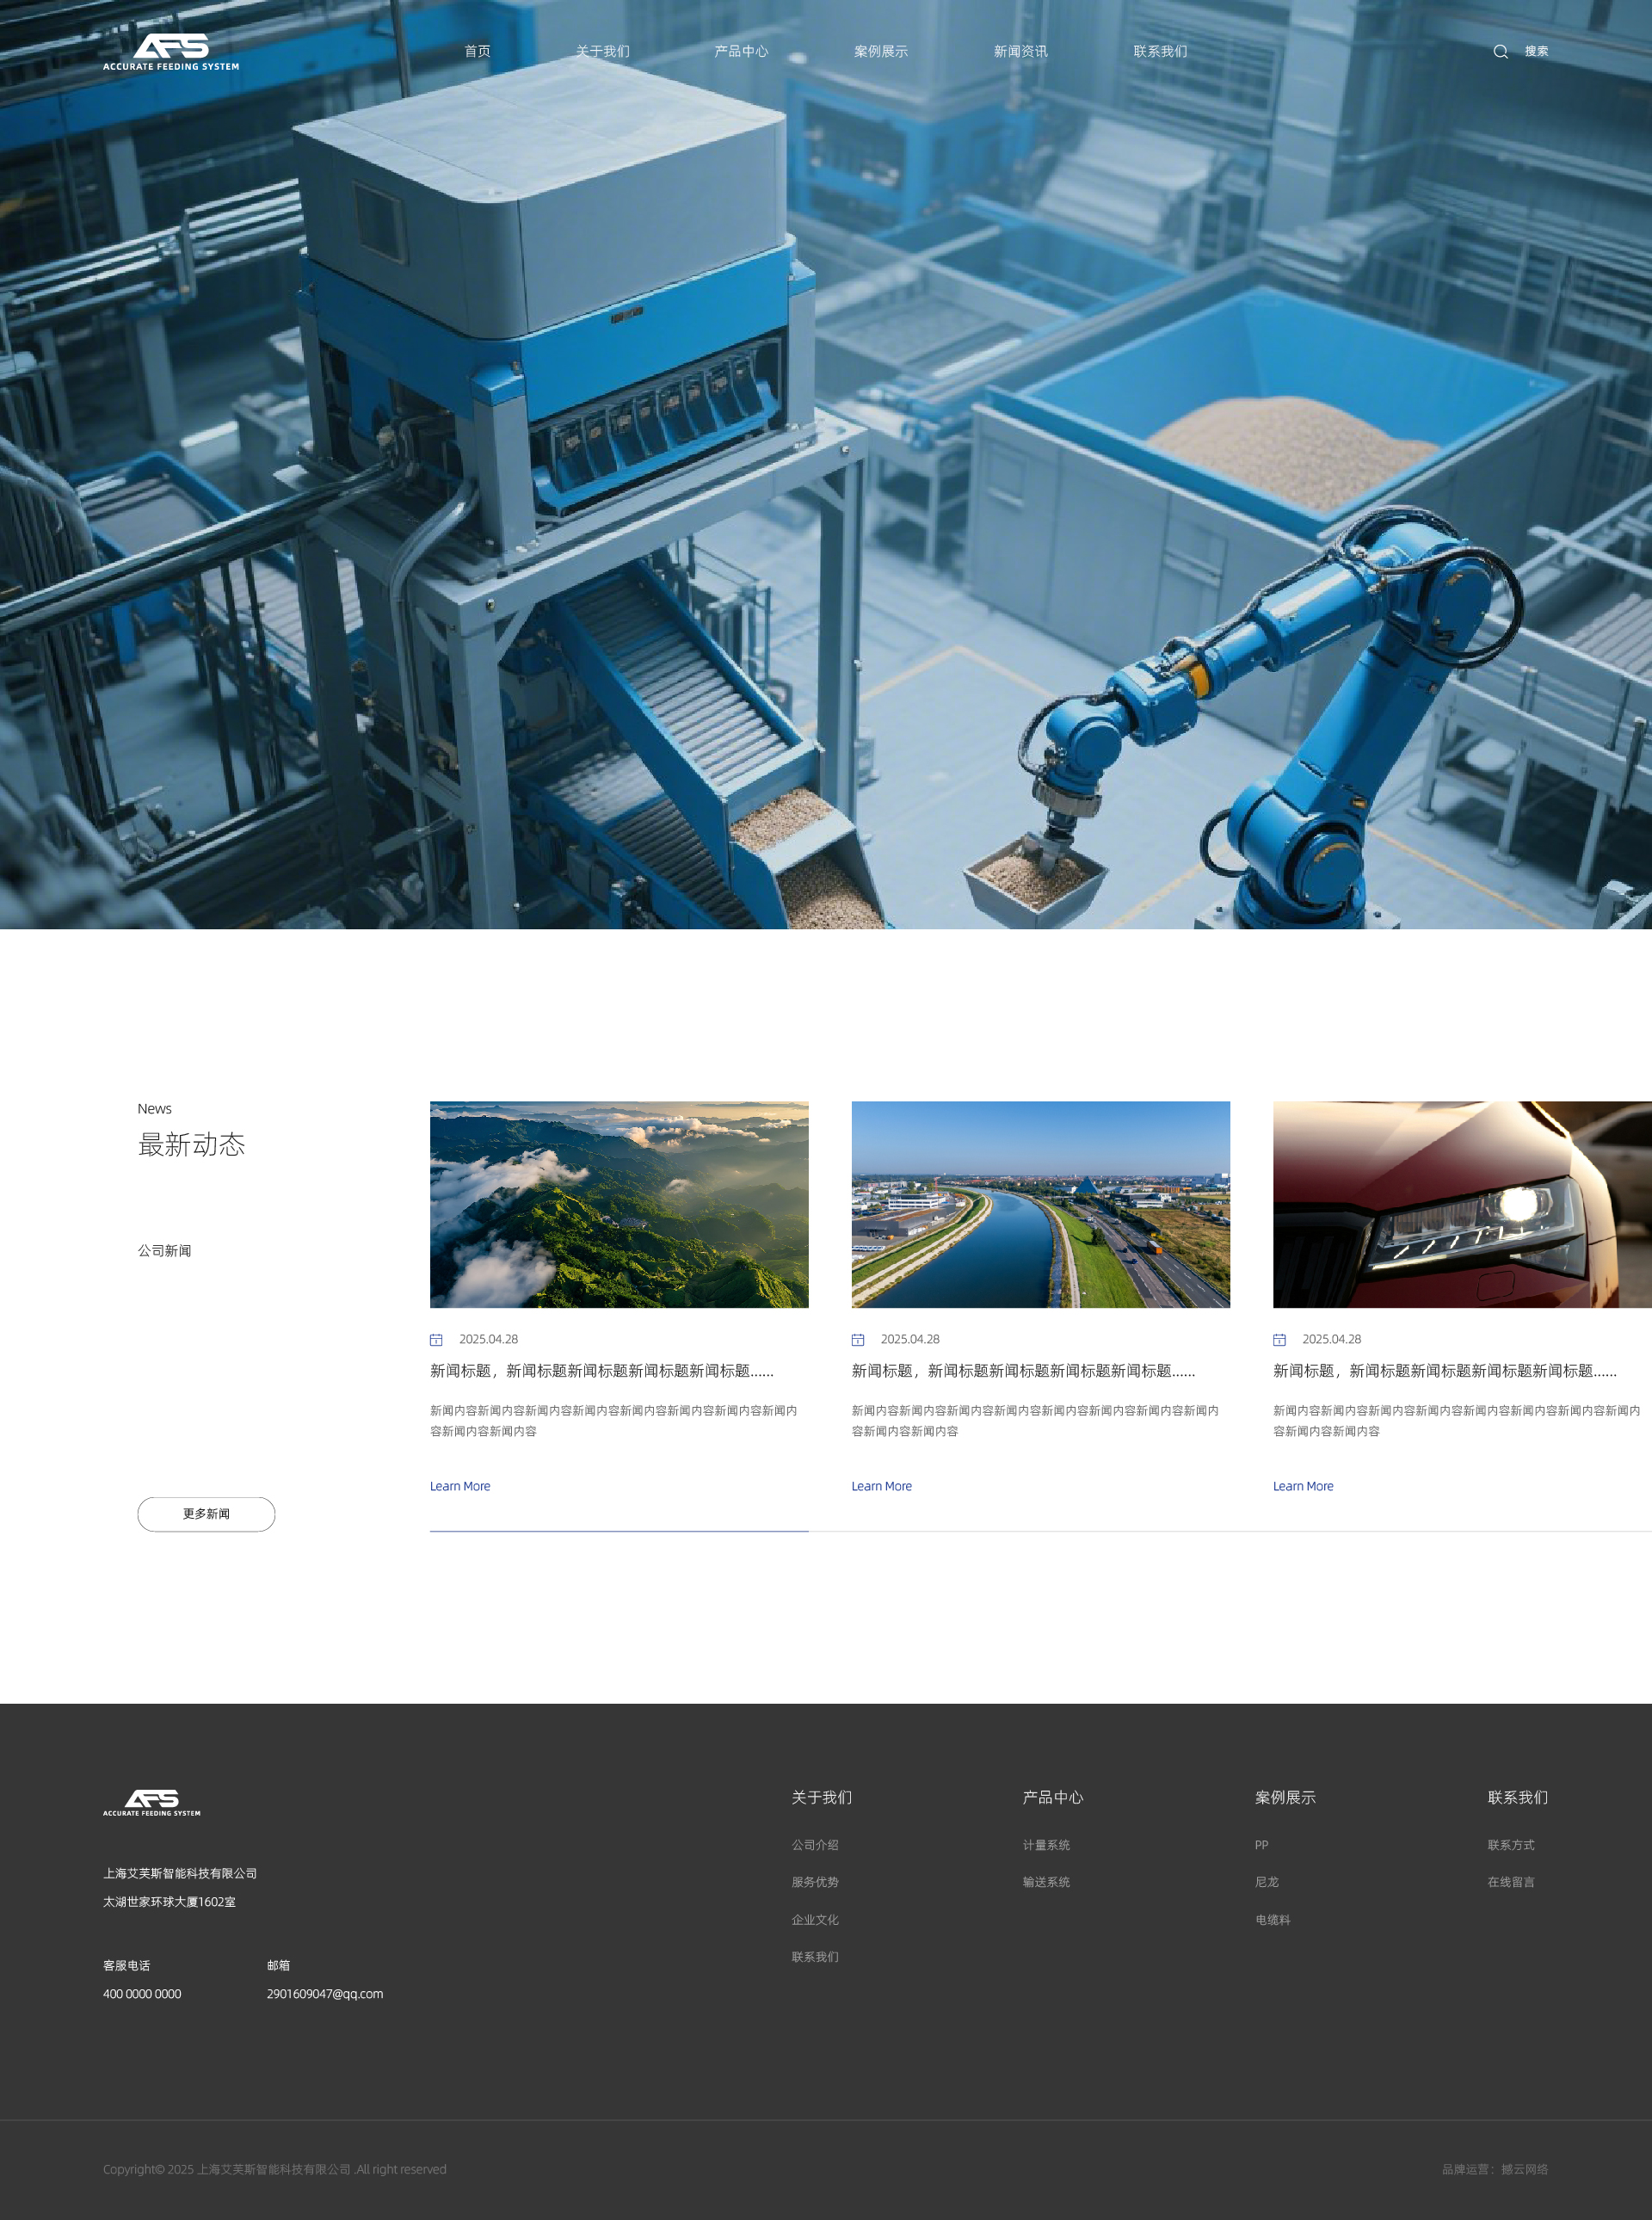
Task: Click the footer email address 2901609047@qq.com
Action: (x=324, y=1994)
